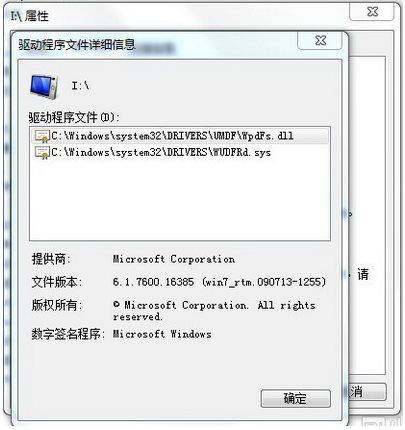Click the empty area of the driver file list
This screenshot has height=430, width=405.
180,200
